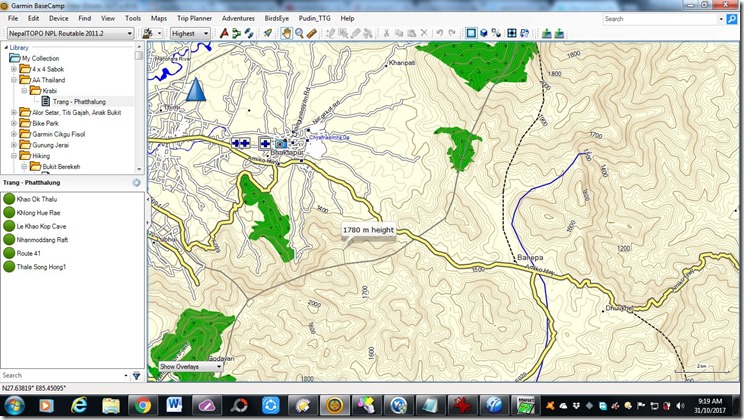The height and width of the screenshot is (420, 744).
Task: Open the File menu
Action: point(13,18)
